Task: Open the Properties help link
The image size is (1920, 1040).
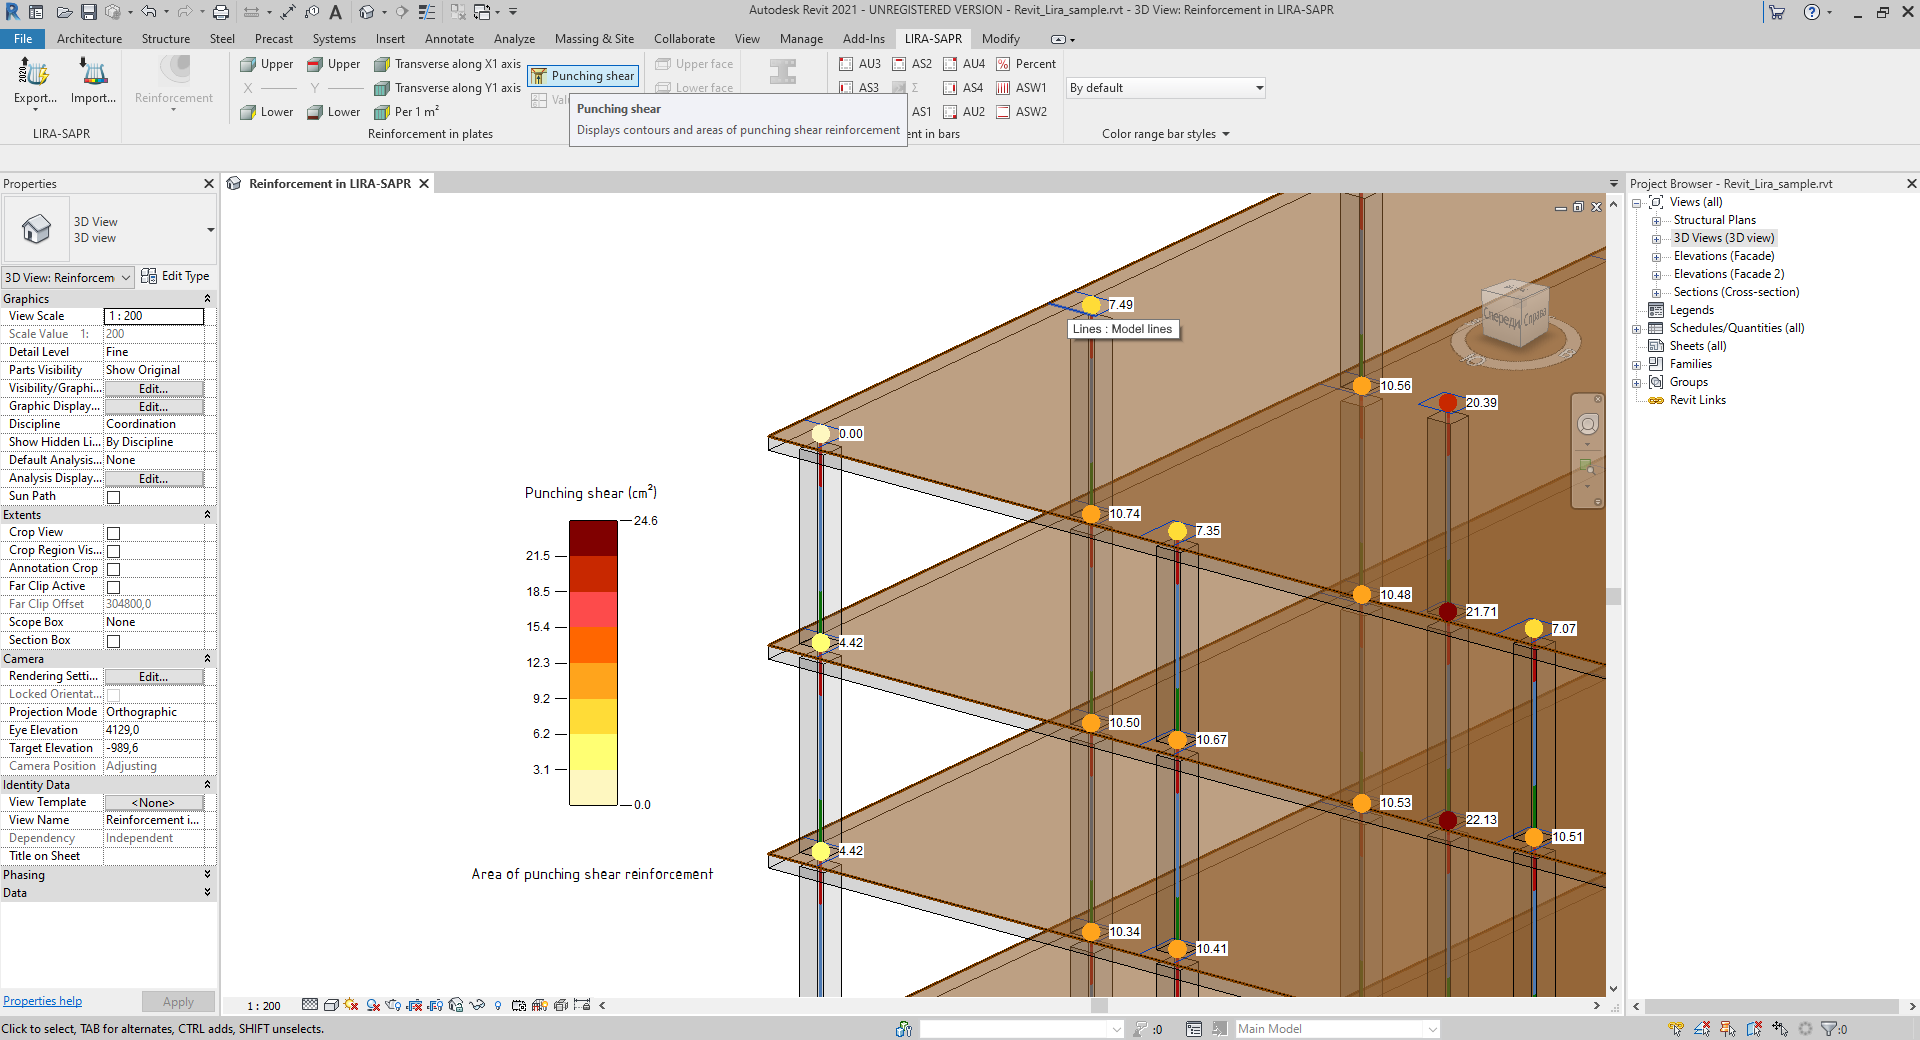Action: (x=43, y=1001)
